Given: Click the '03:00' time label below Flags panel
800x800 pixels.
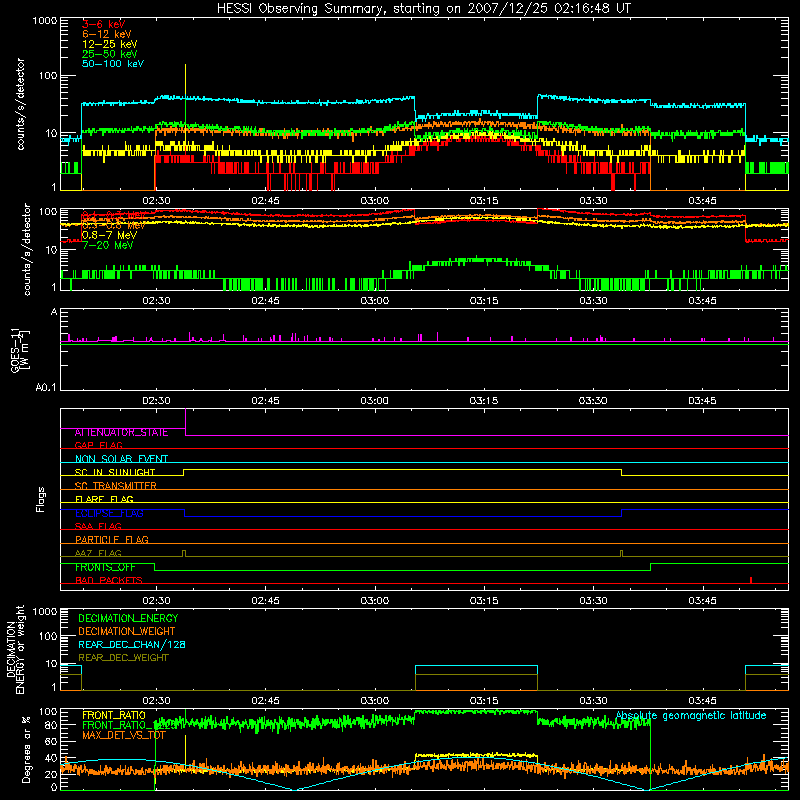Looking at the screenshot, I should (374, 601).
